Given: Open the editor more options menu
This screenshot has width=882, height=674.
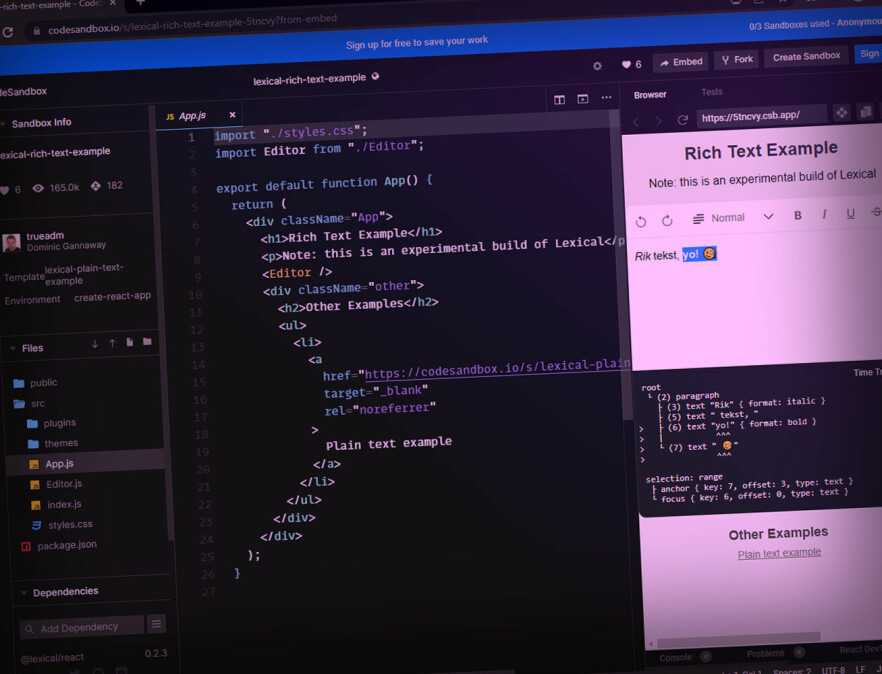Looking at the screenshot, I should click(606, 97).
